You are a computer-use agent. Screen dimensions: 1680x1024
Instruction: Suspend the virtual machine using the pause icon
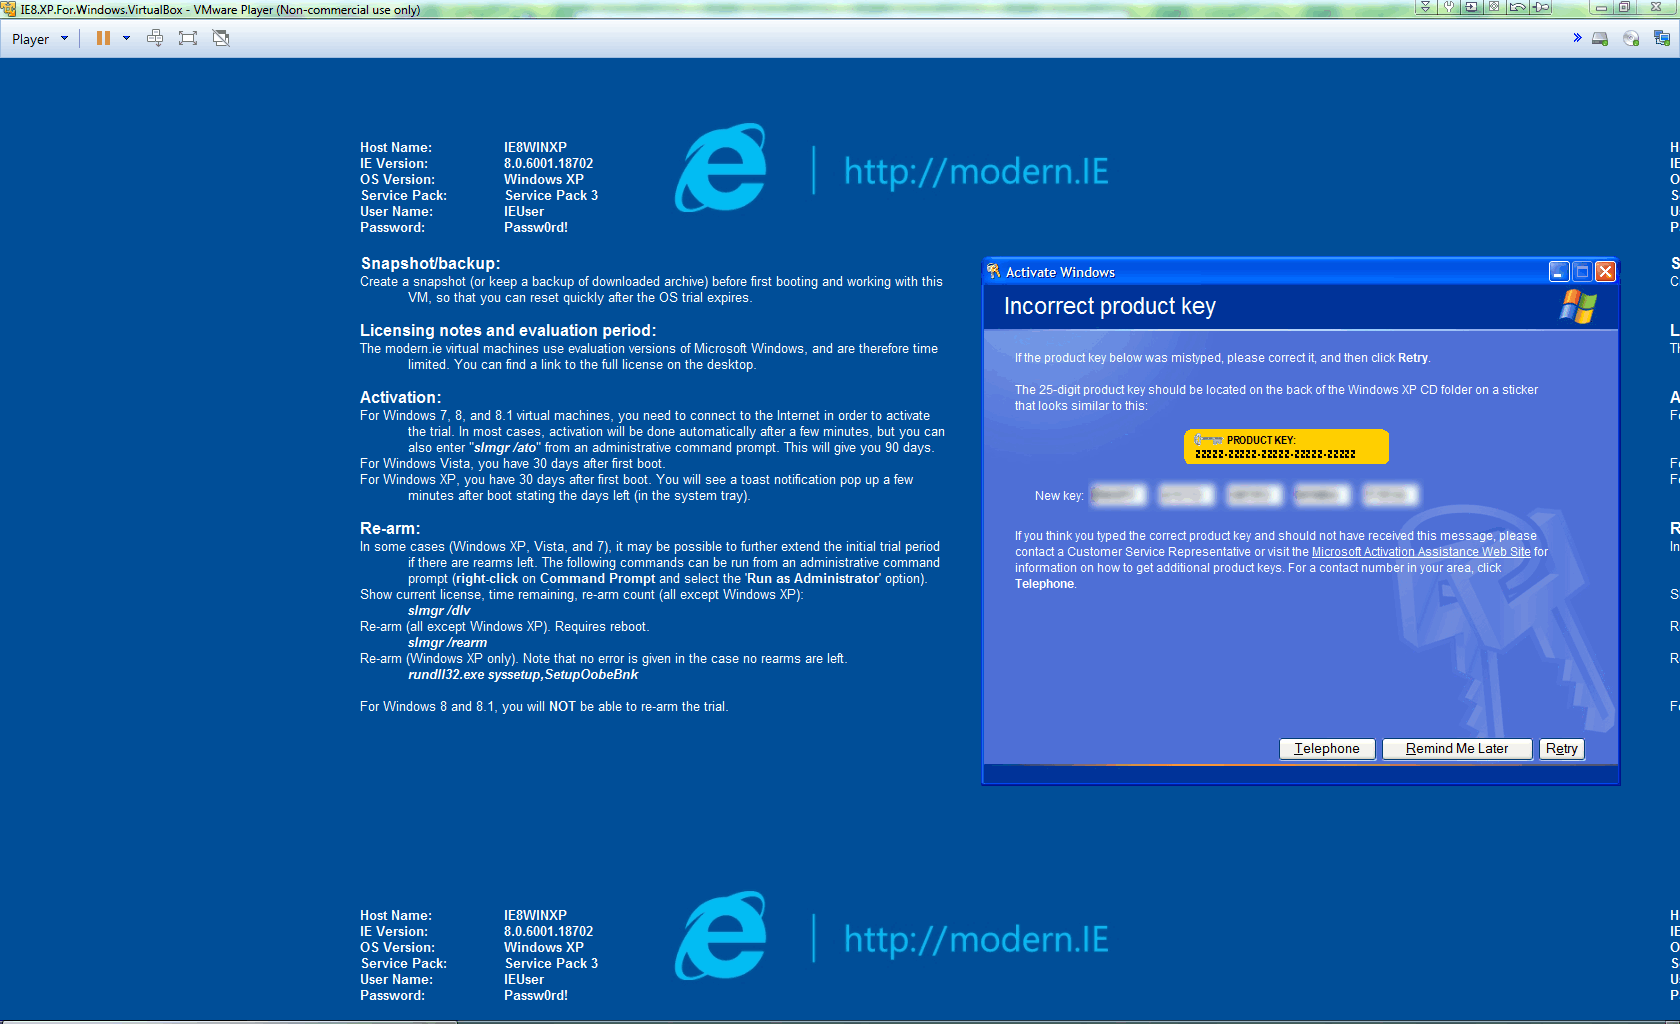[103, 38]
